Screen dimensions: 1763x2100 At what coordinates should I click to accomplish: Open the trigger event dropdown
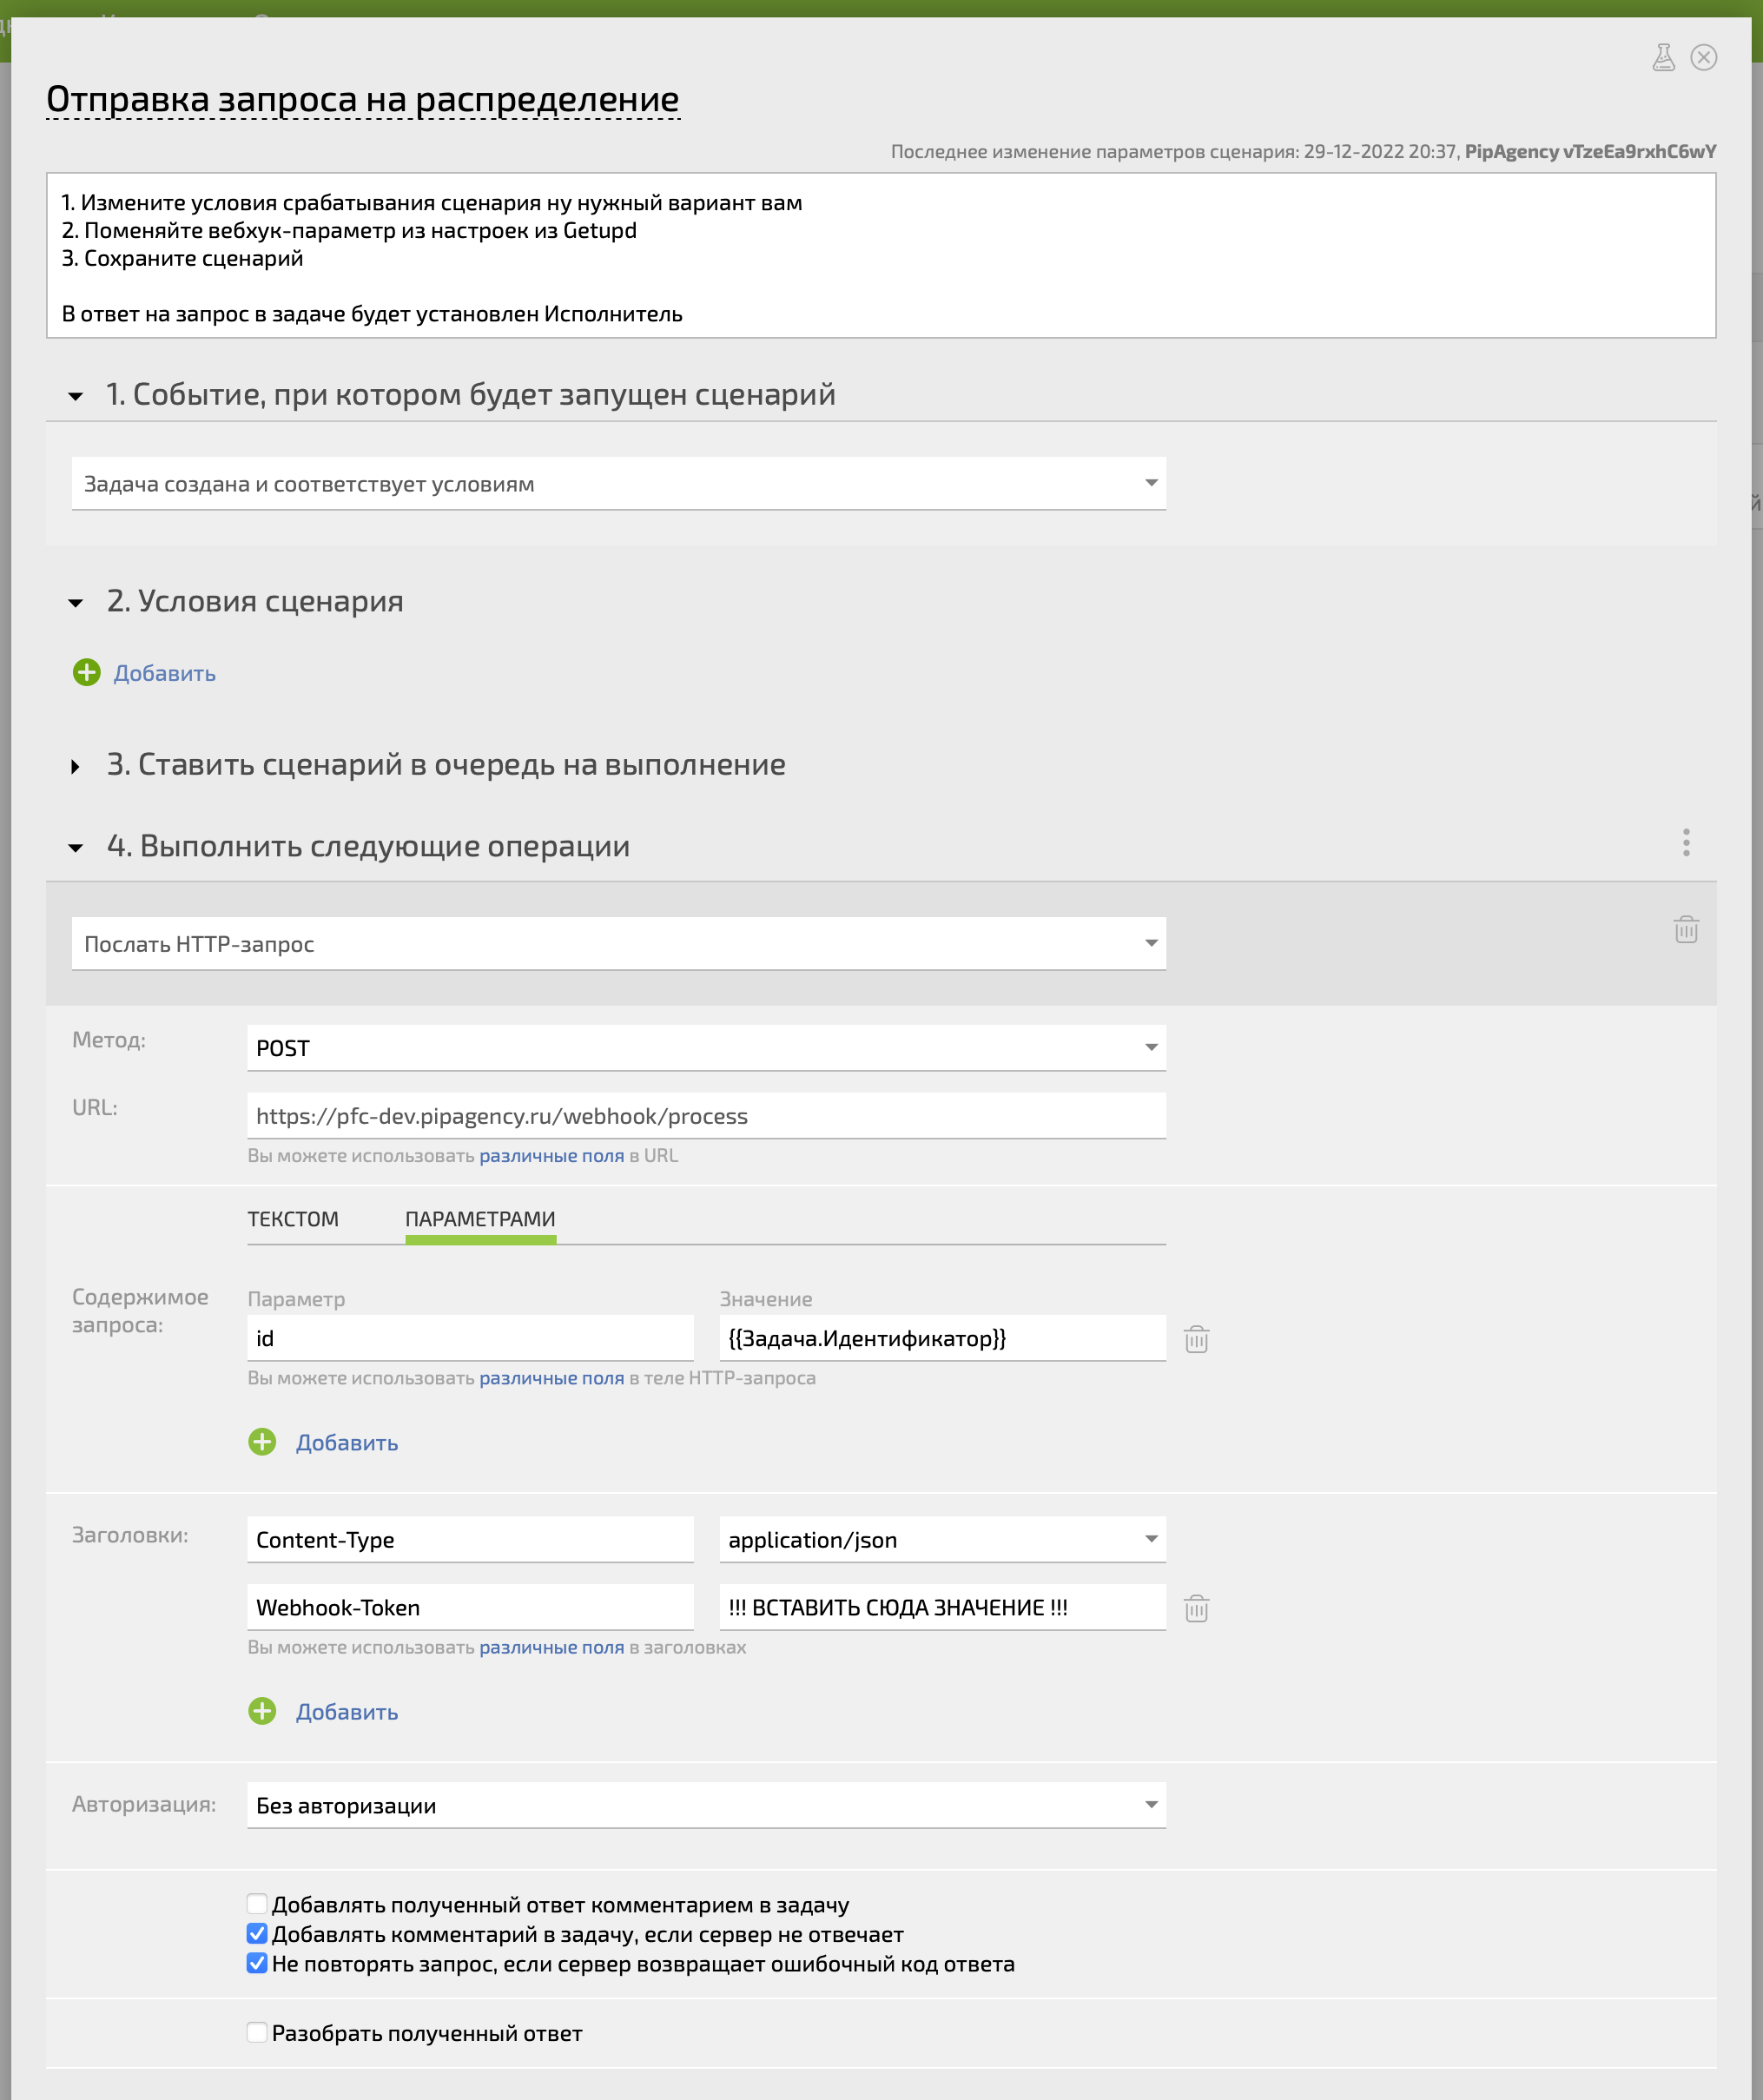619,484
